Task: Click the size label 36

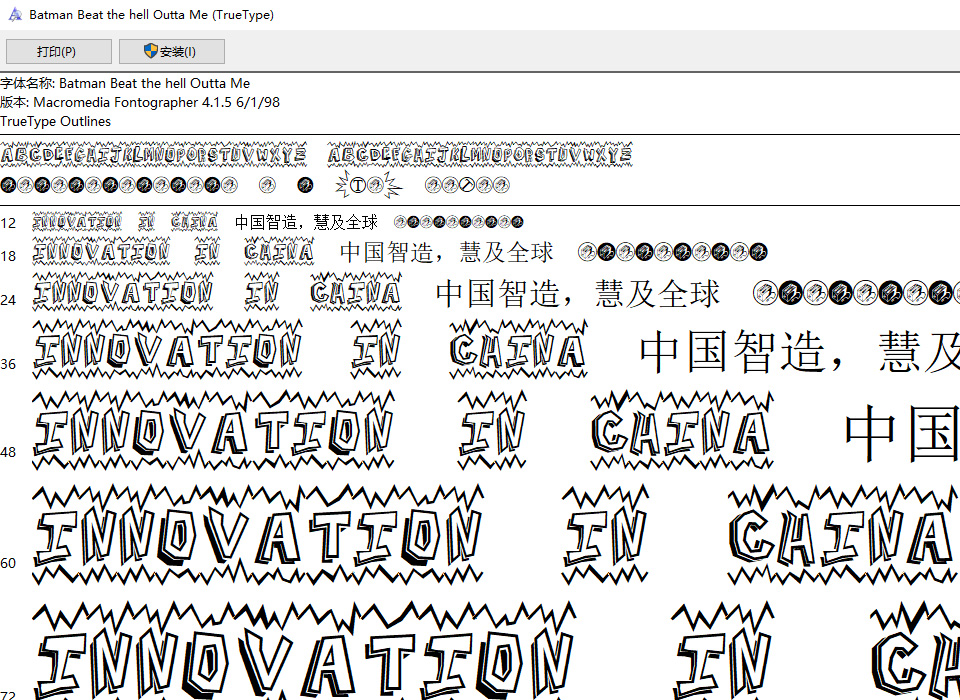Action: [x=8, y=364]
